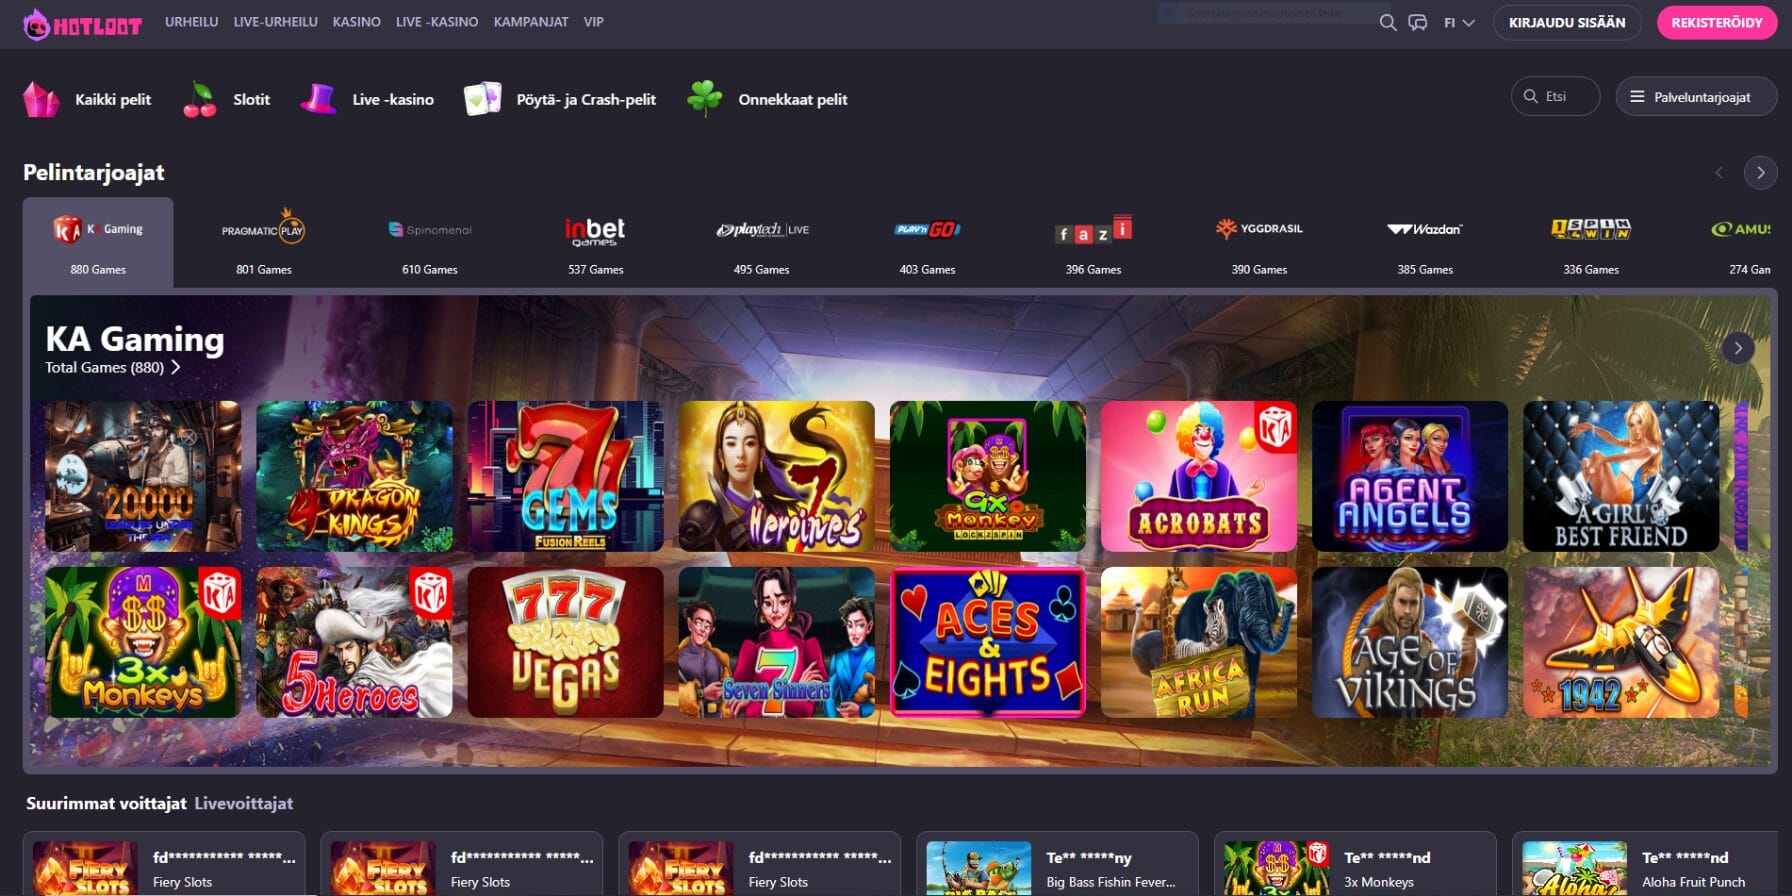Select the Wazdan provider logo
Image resolution: width=1792 pixels, height=896 pixels.
tap(1425, 229)
